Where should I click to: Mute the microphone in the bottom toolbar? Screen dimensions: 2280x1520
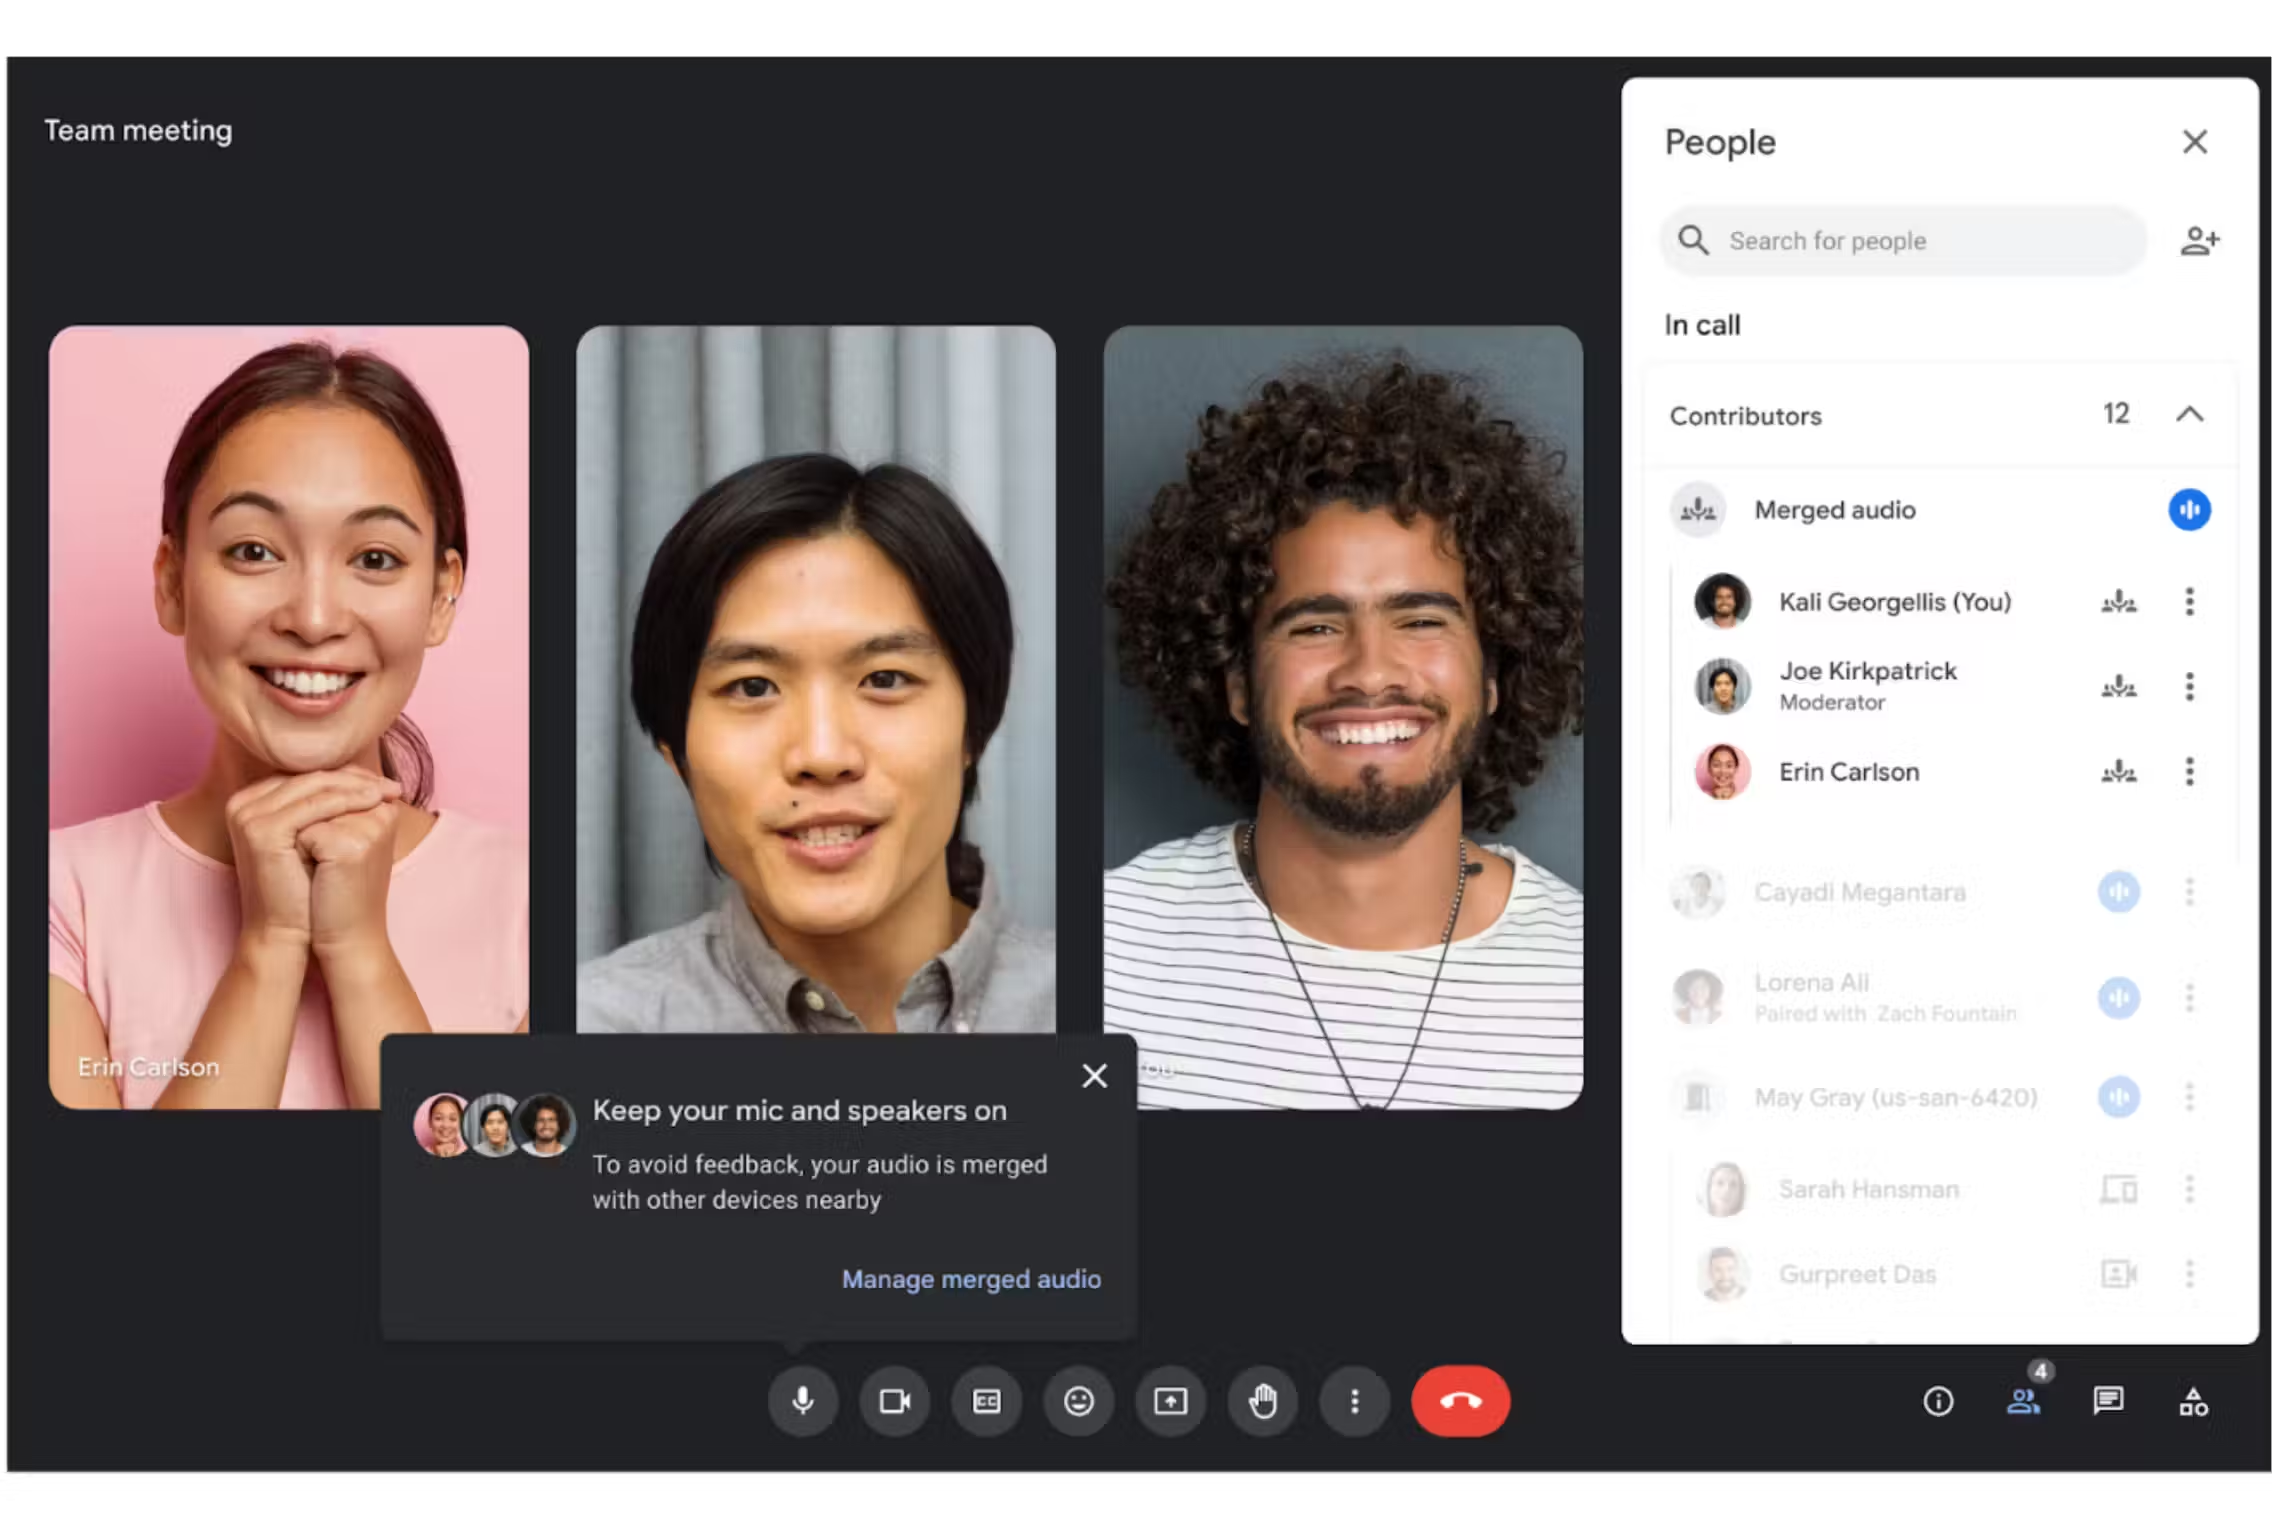click(x=802, y=1400)
